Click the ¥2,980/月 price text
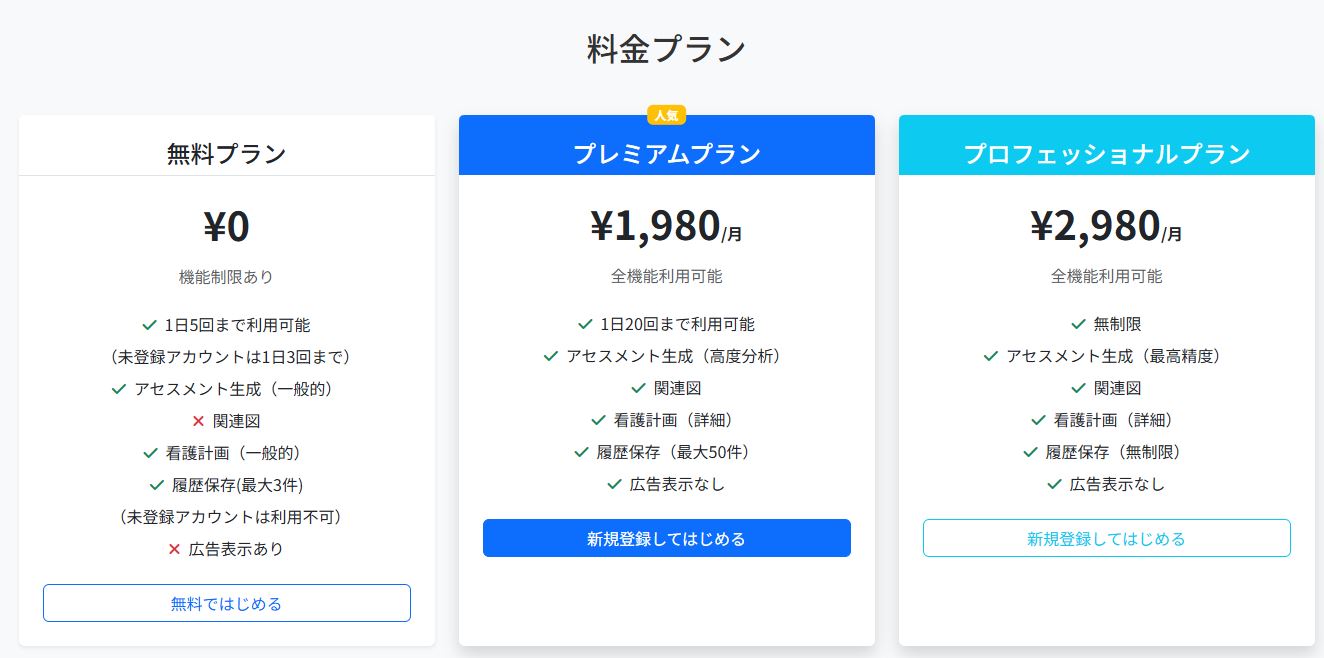Image resolution: width=1324 pixels, height=658 pixels. pos(1106,226)
